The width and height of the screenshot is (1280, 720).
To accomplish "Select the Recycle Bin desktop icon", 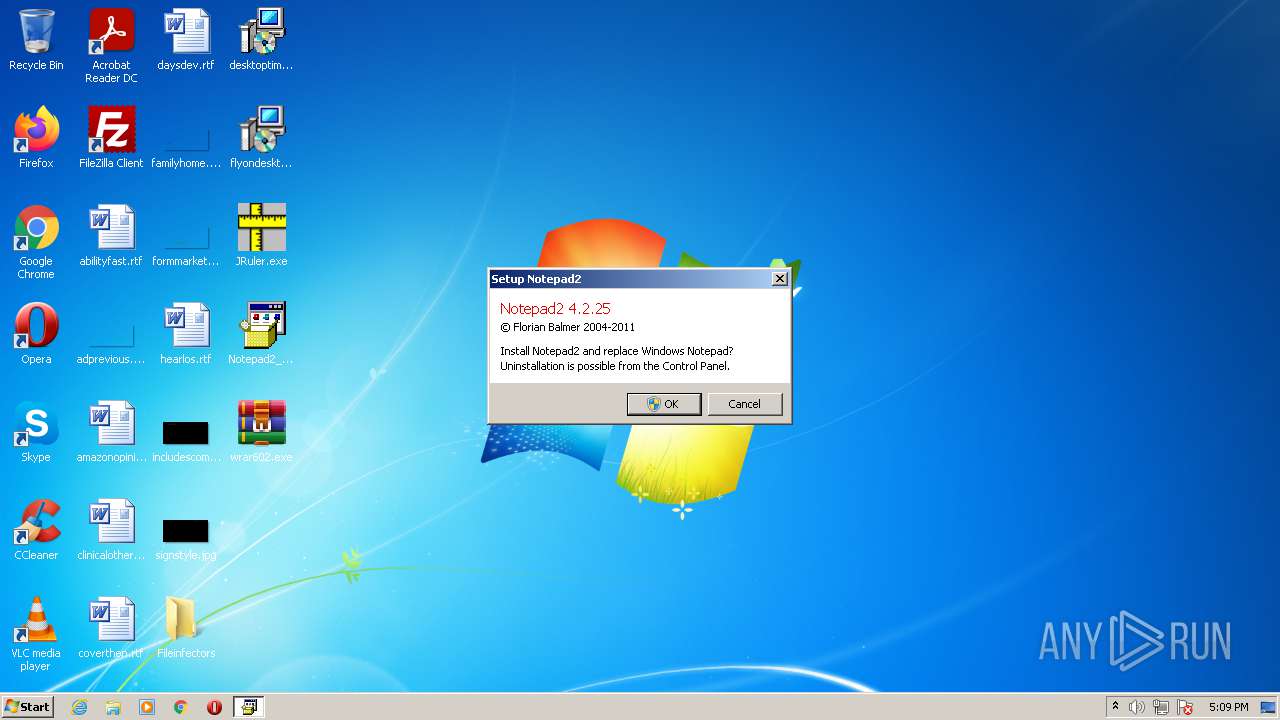I will [x=36, y=41].
